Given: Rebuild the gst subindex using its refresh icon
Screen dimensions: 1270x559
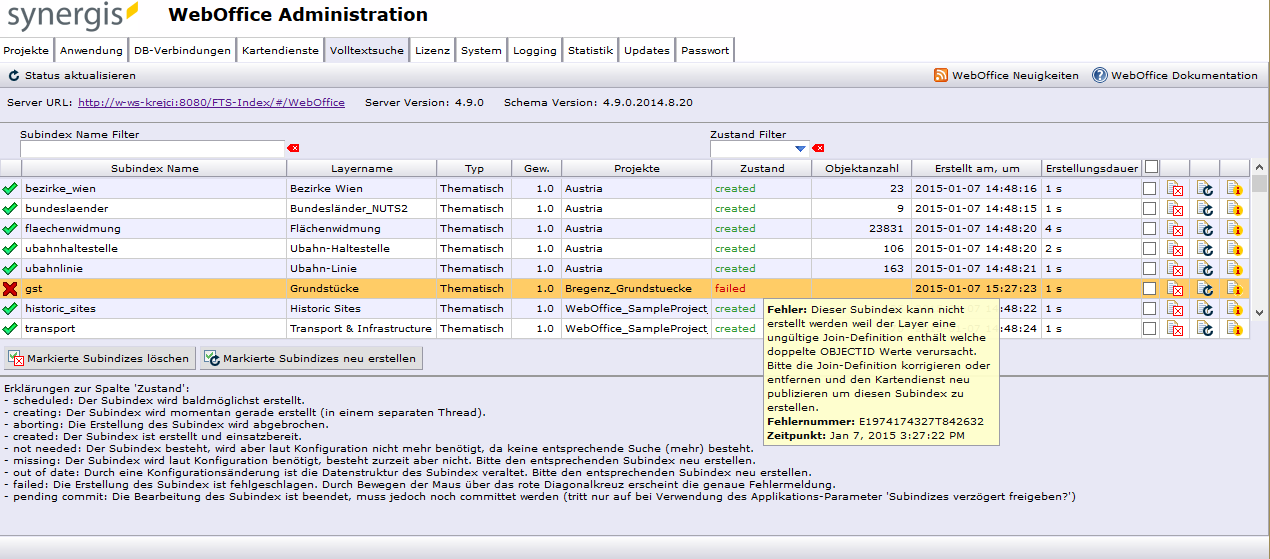Looking at the screenshot, I should [1205, 289].
